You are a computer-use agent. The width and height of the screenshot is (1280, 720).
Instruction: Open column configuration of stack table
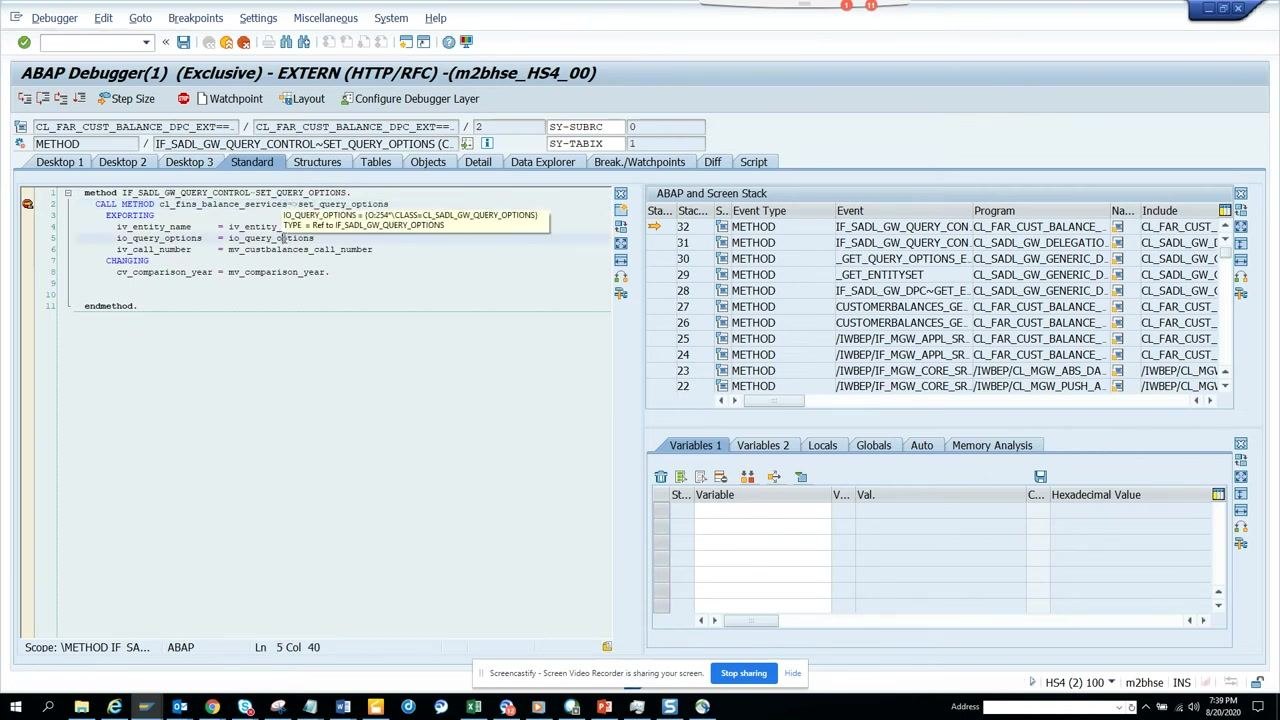[1225, 211]
